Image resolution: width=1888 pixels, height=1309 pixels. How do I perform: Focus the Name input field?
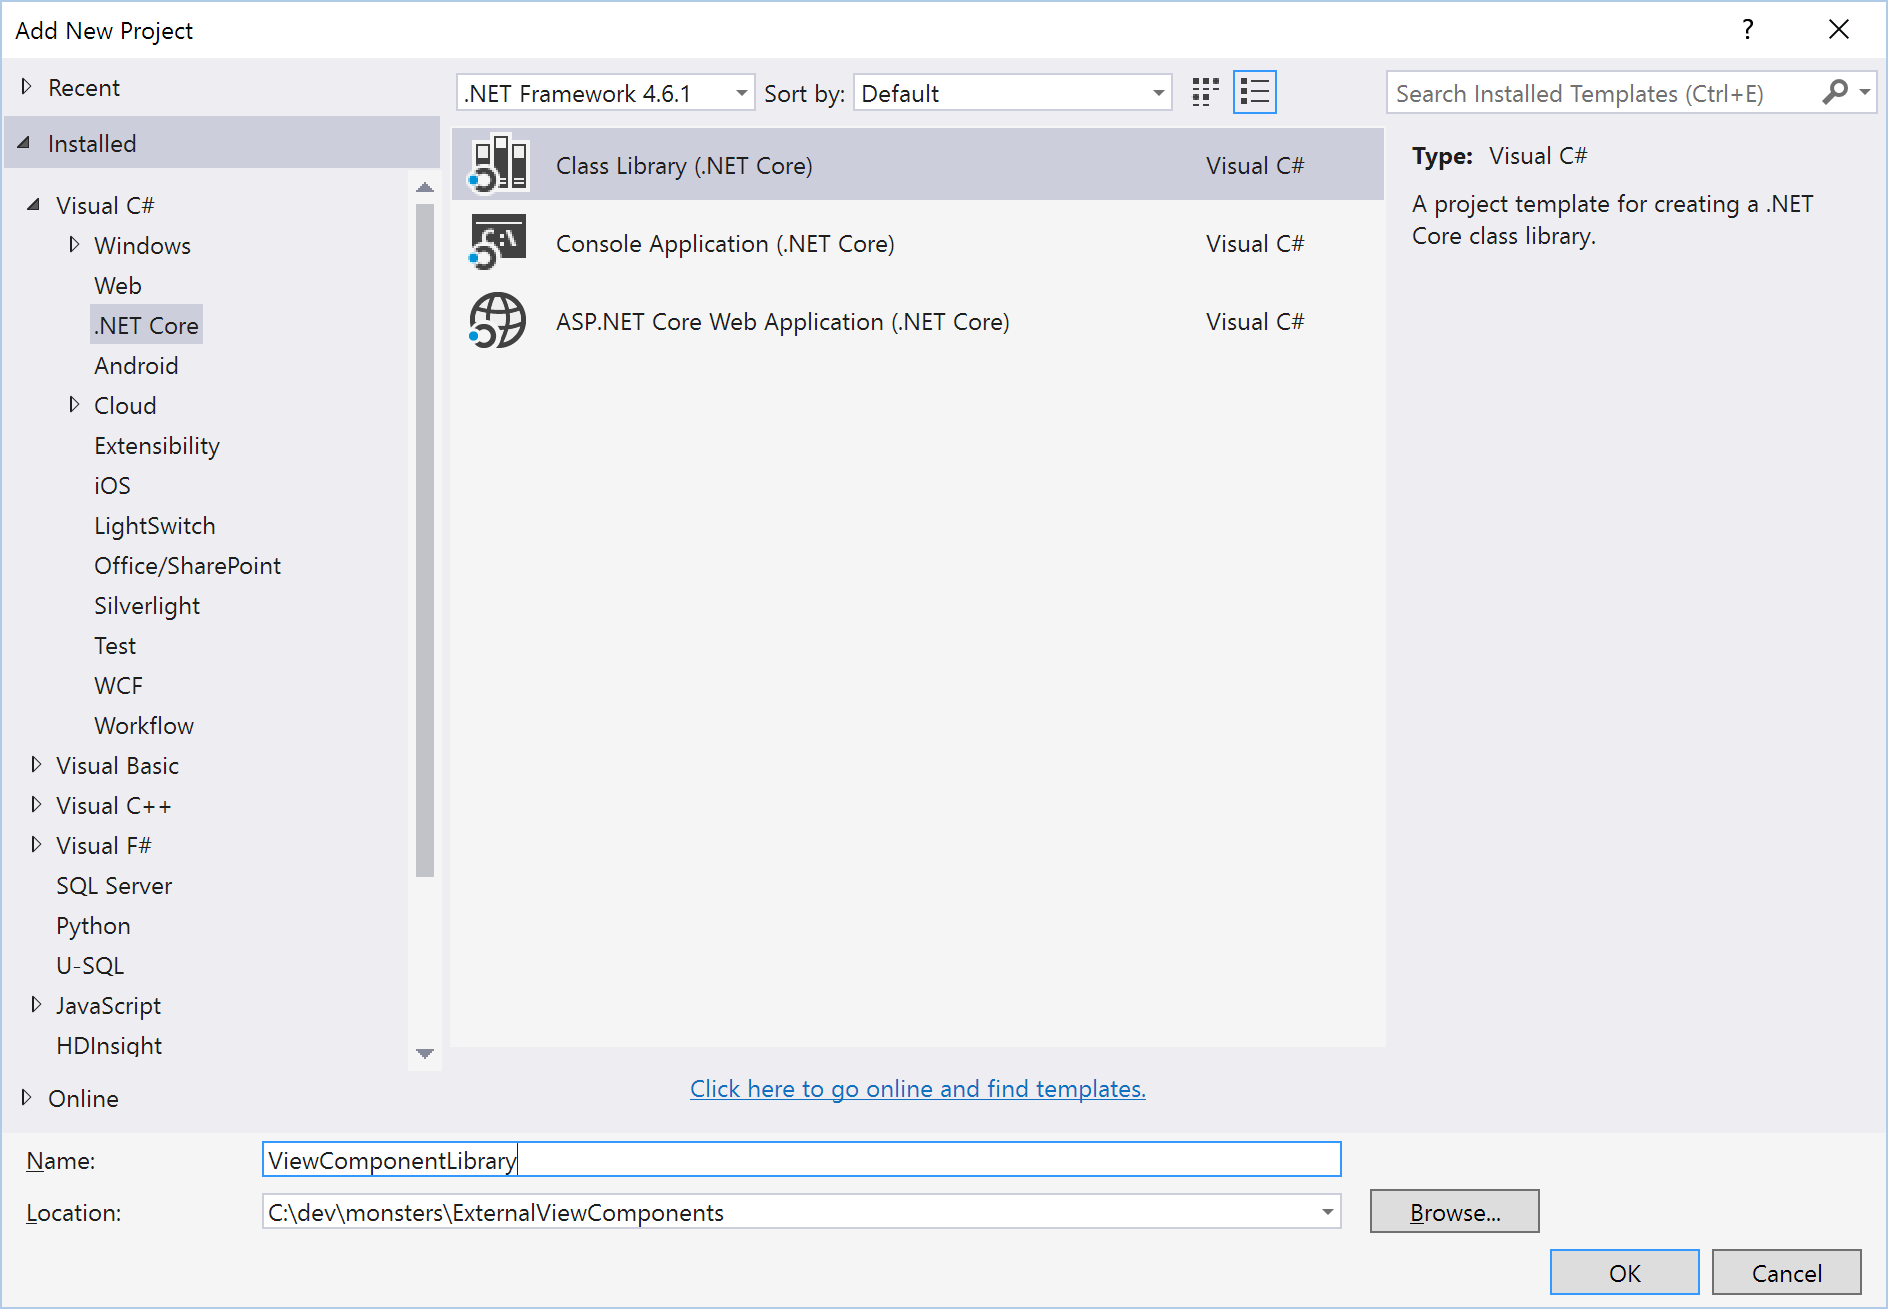[801, 1159]
